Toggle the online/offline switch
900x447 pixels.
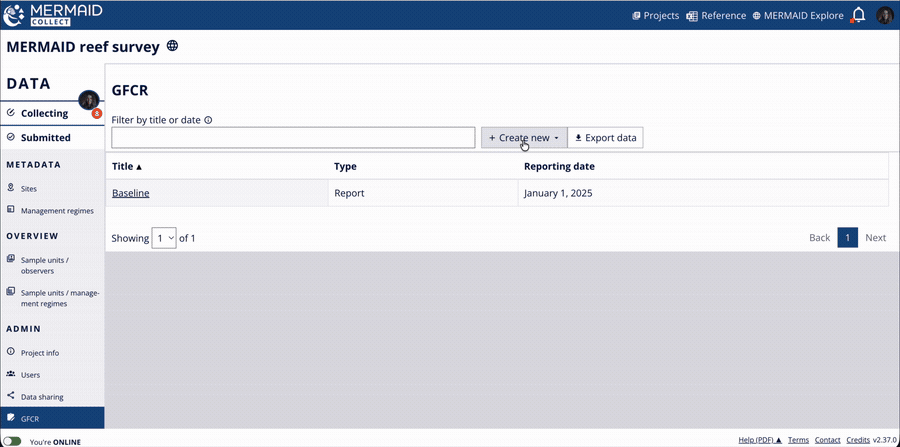click(12, 441)
